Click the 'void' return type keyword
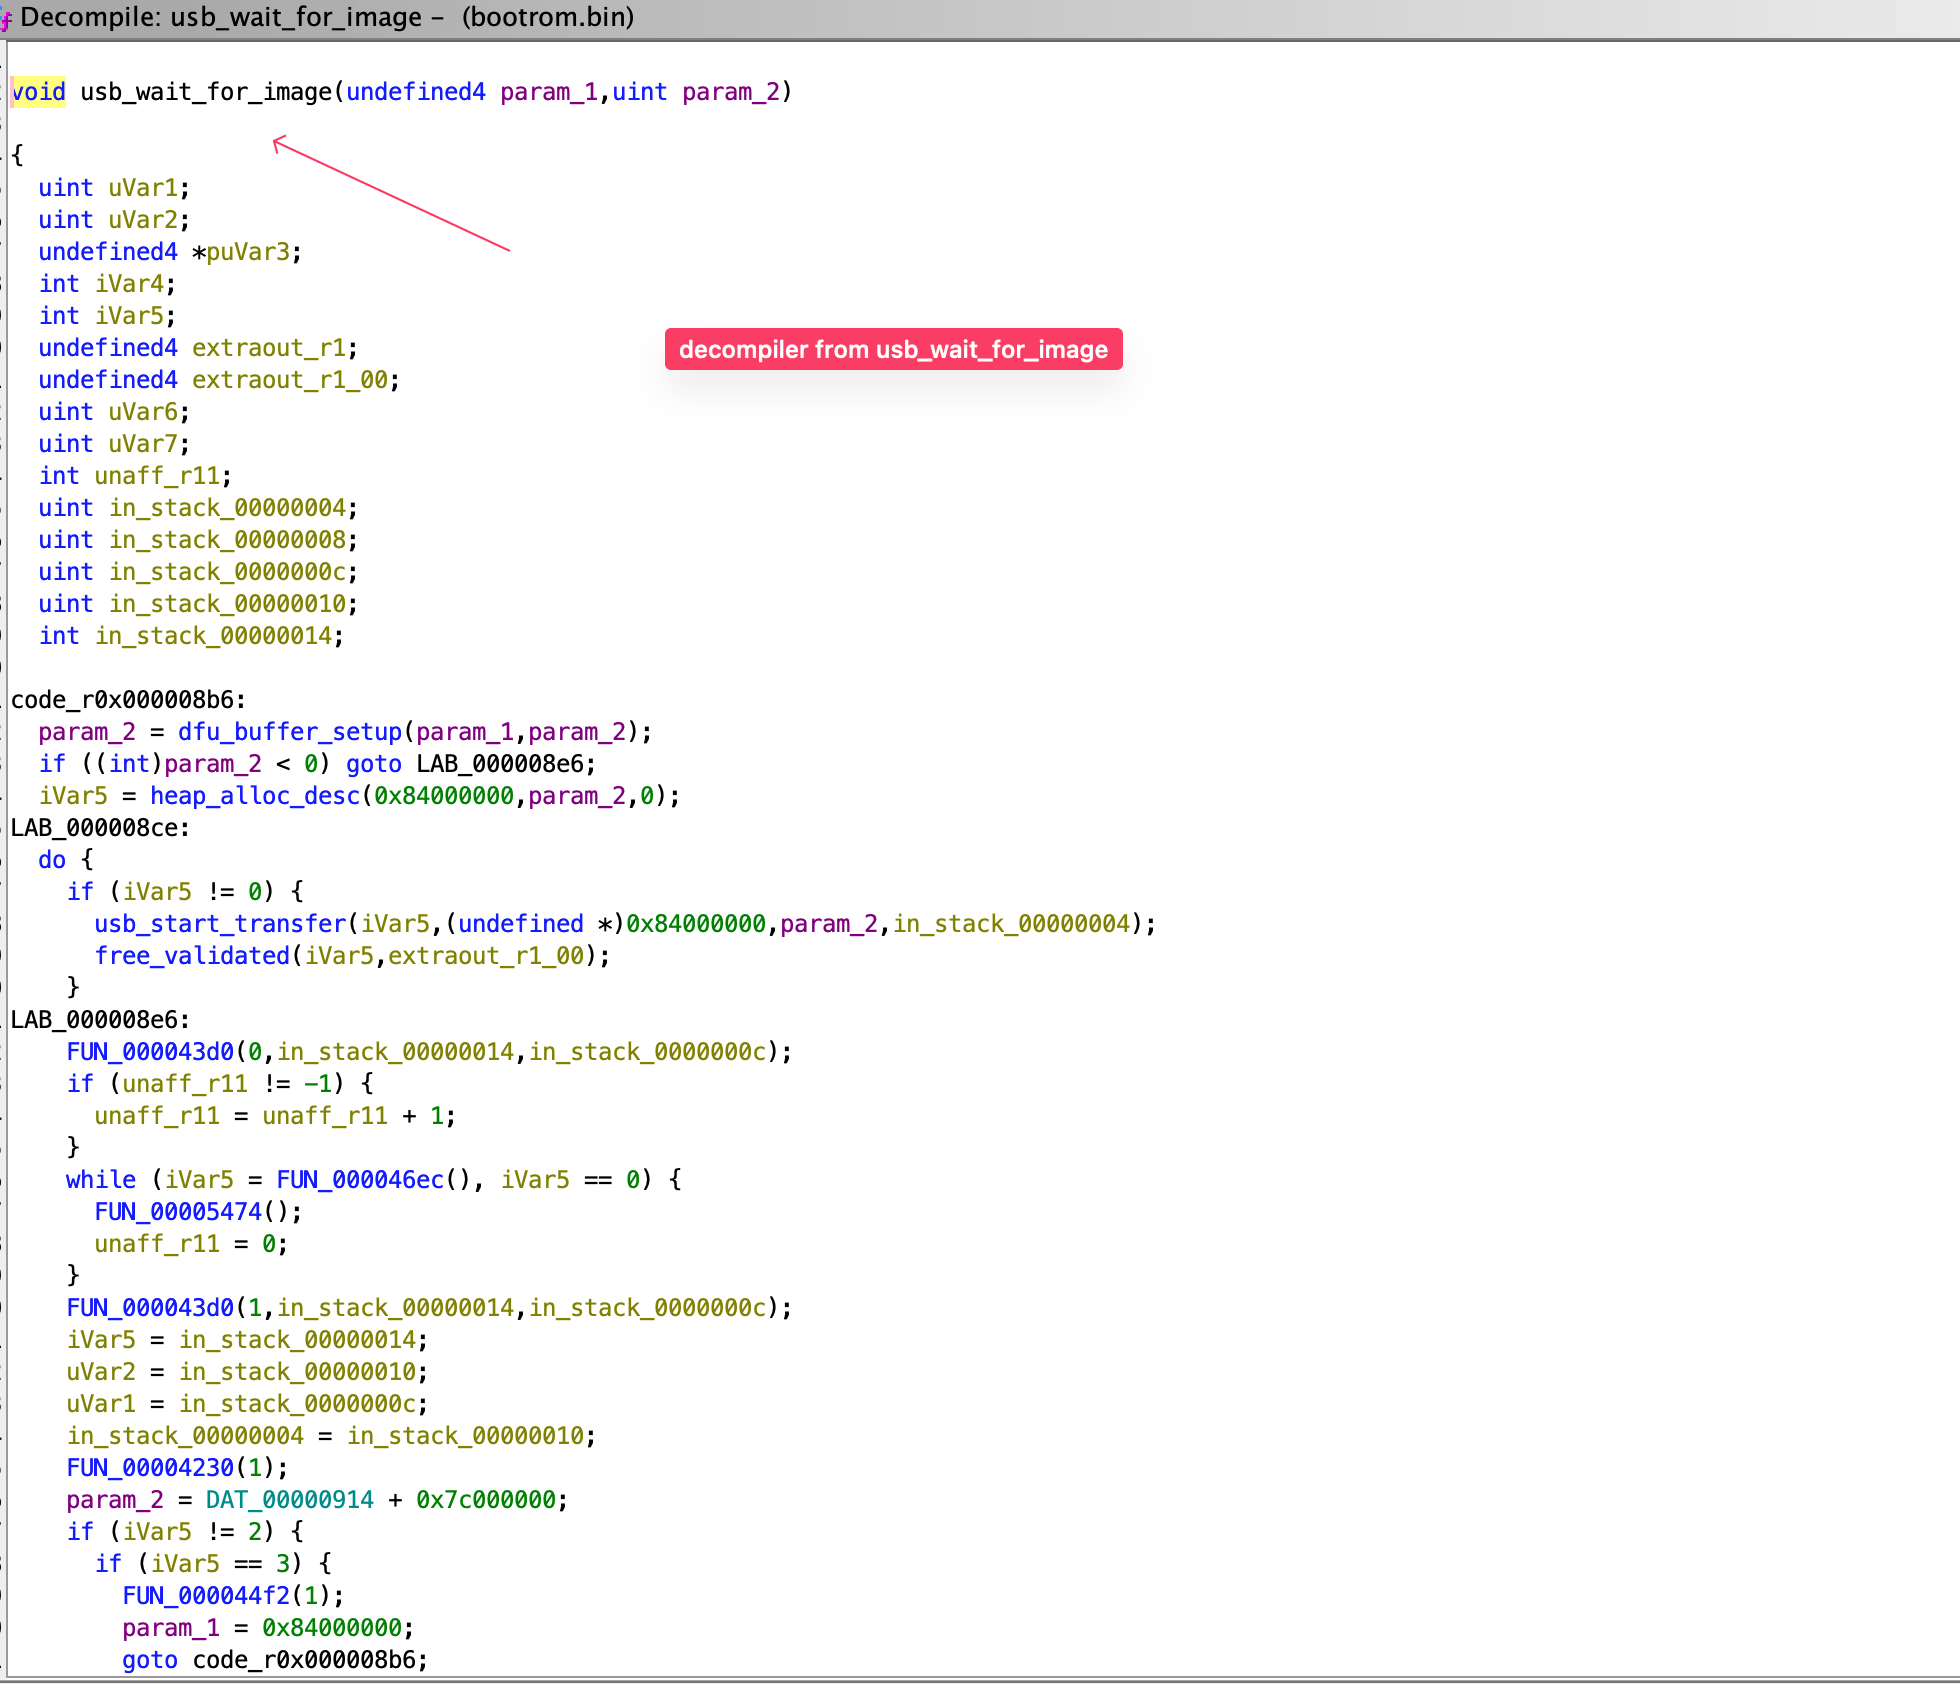The height and width of the screenshot is (1684, 1960). pos(38,92)
